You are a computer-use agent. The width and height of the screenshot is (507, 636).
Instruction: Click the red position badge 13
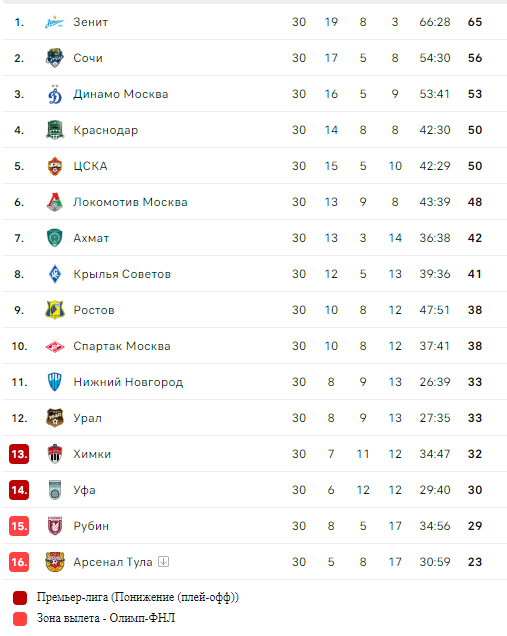[x=19, y=454]
